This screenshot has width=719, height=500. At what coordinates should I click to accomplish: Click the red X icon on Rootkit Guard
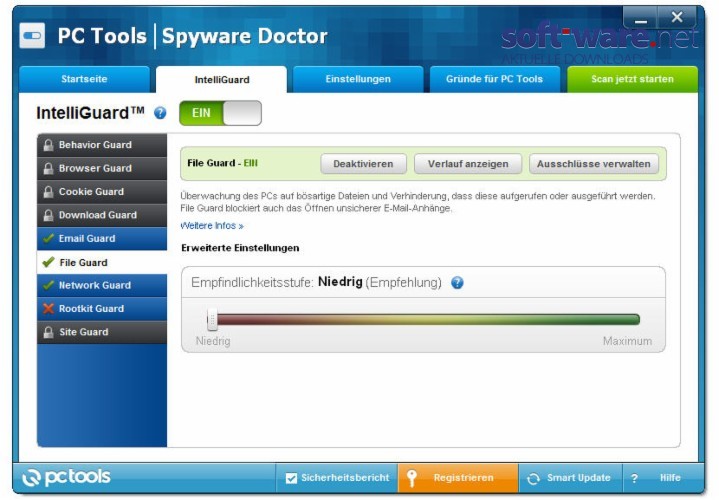coord(48,309)
